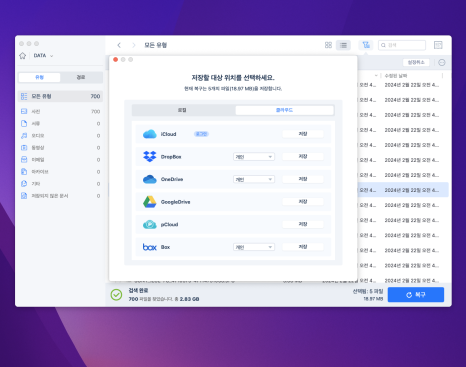Switch to the 클라우드 tab in dialog
Screen dimensions: 466x367
[x=284, y=110]
